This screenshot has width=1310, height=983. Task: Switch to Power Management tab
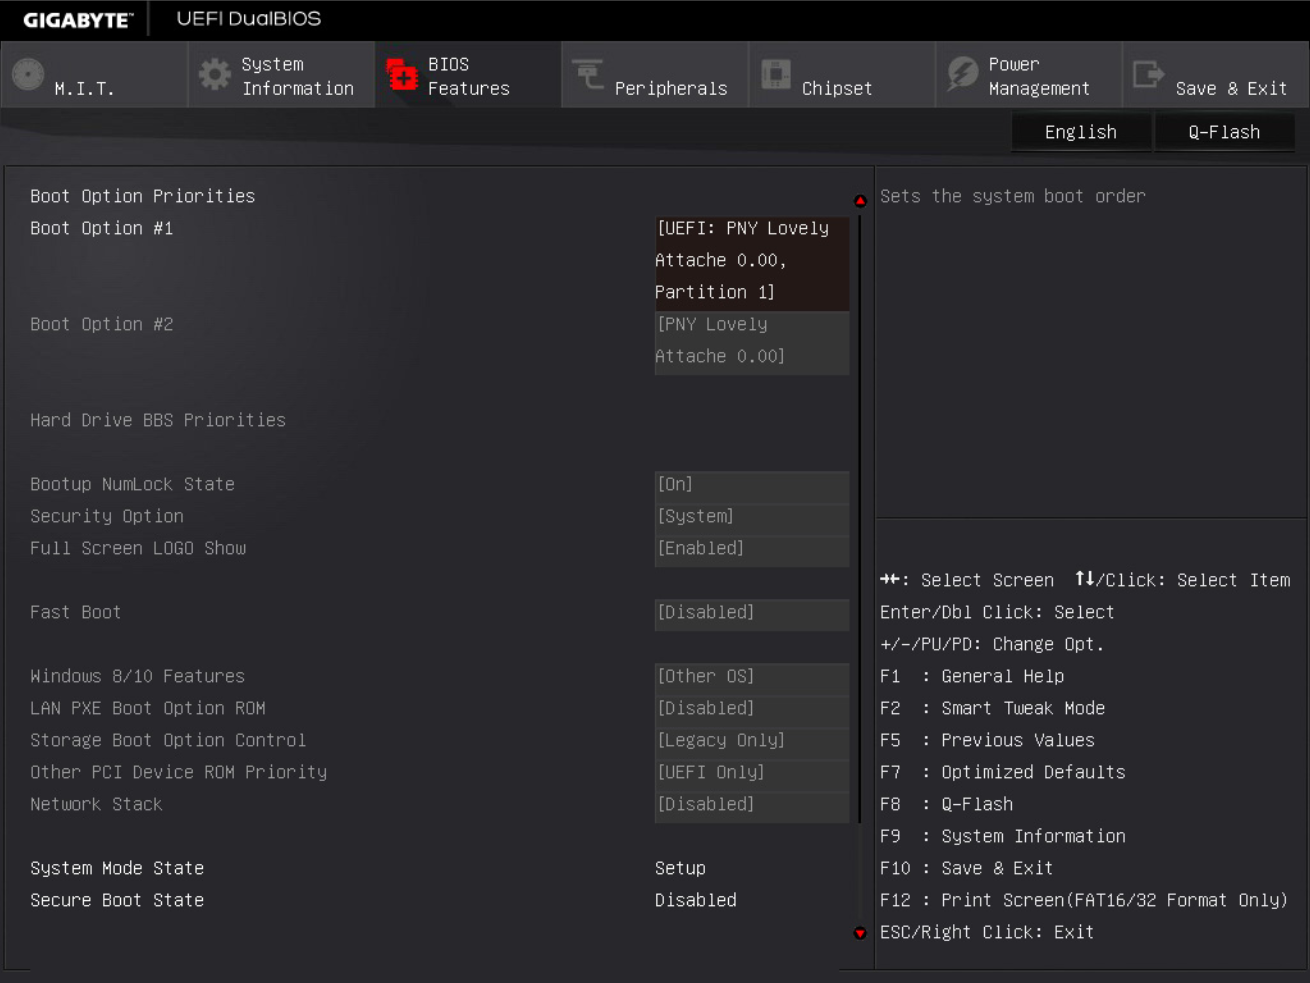(x=1029, y=75)
